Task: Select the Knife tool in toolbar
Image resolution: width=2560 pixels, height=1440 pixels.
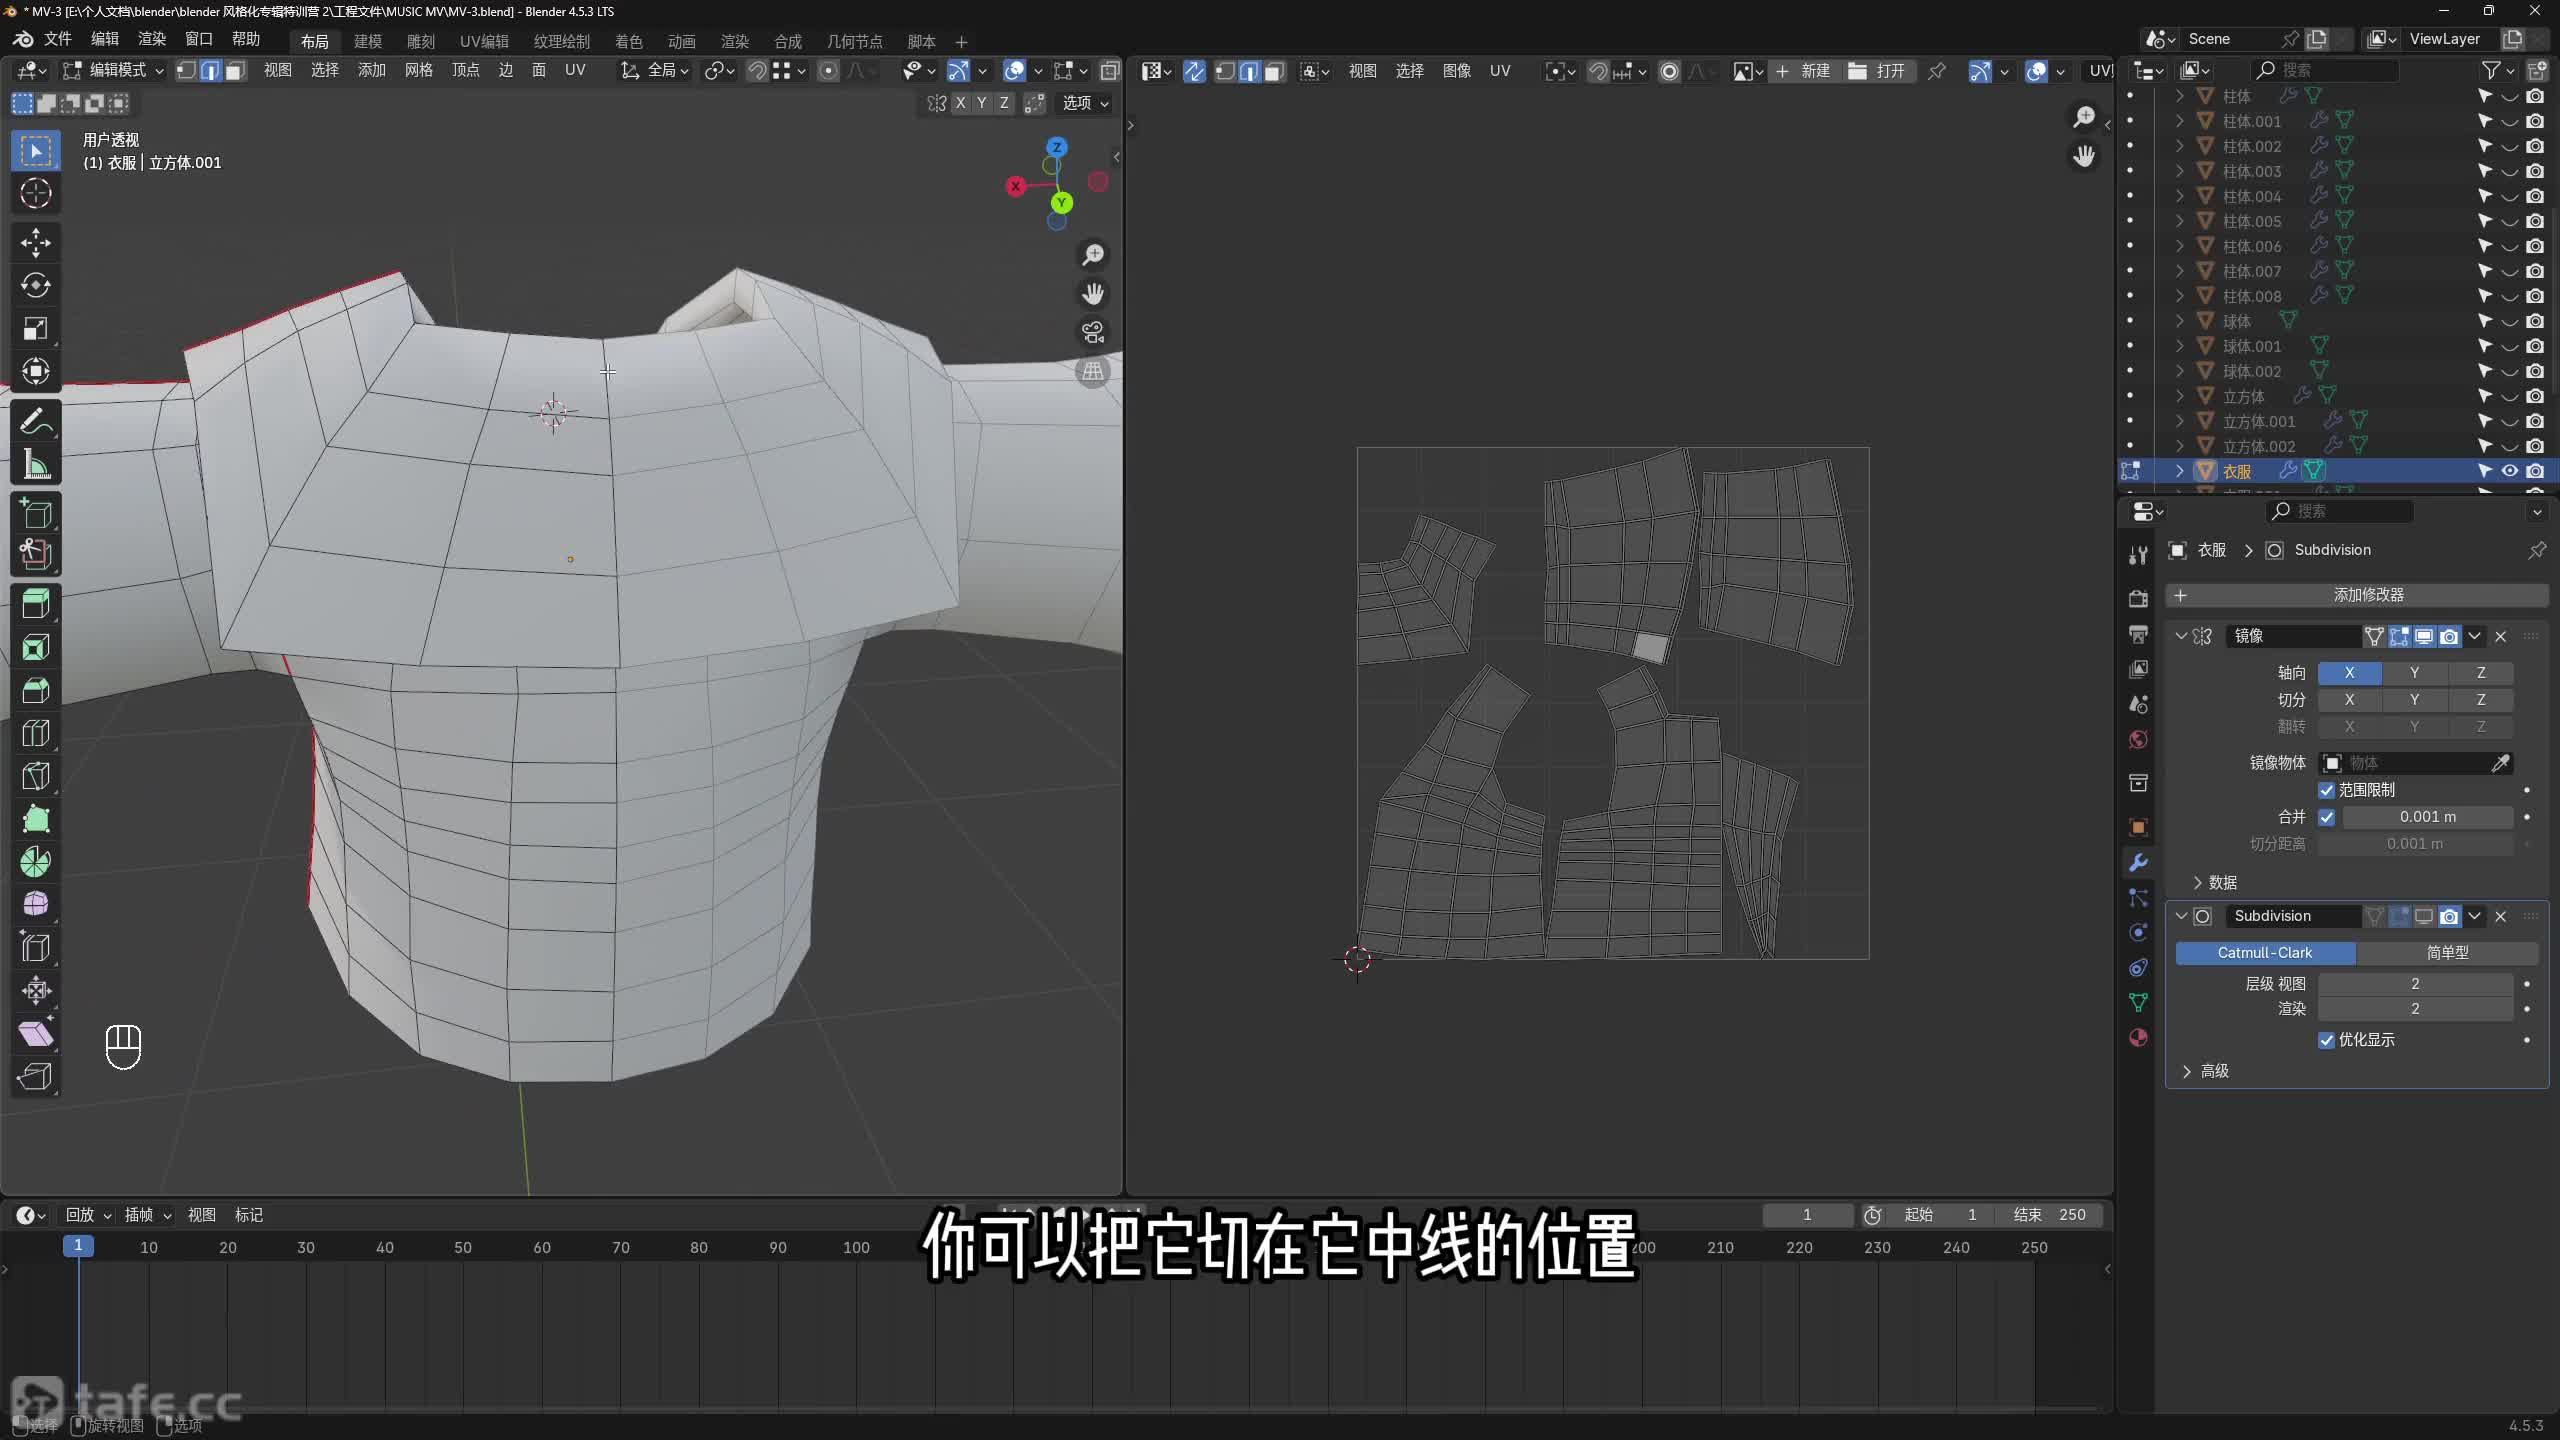Action: [36, 776]
